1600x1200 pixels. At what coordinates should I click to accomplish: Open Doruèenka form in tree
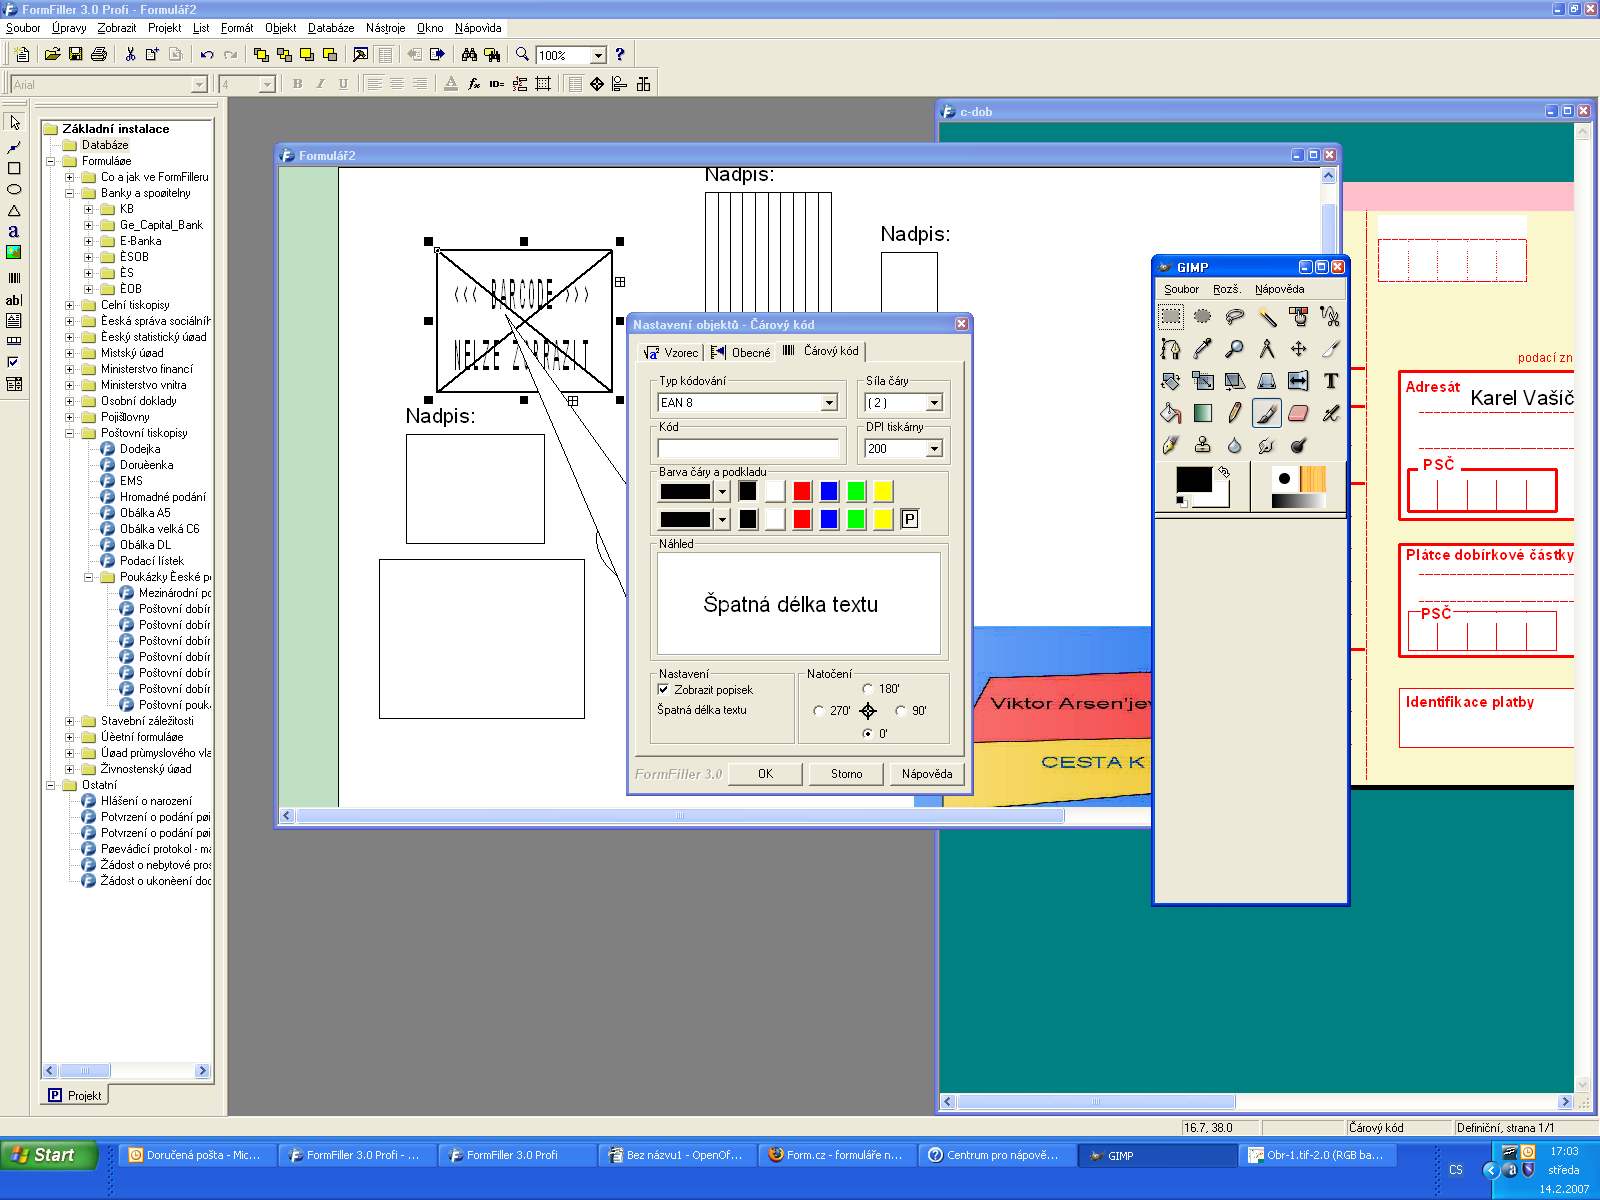[x=146, y=465]
